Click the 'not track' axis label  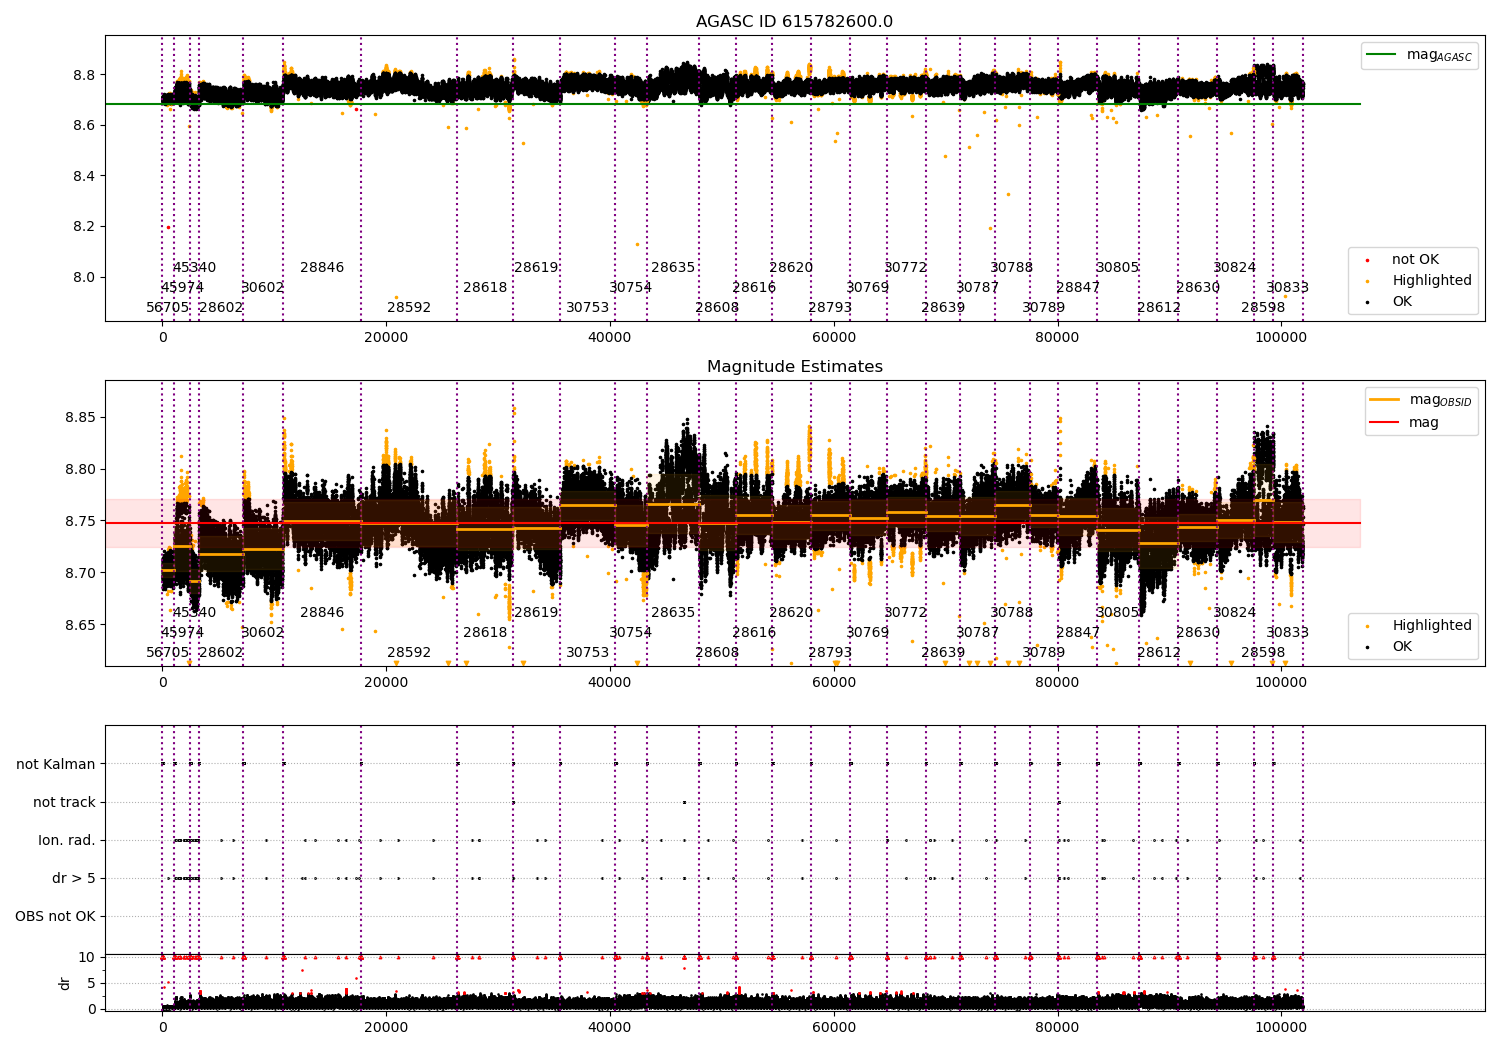[x=64, y=803]
